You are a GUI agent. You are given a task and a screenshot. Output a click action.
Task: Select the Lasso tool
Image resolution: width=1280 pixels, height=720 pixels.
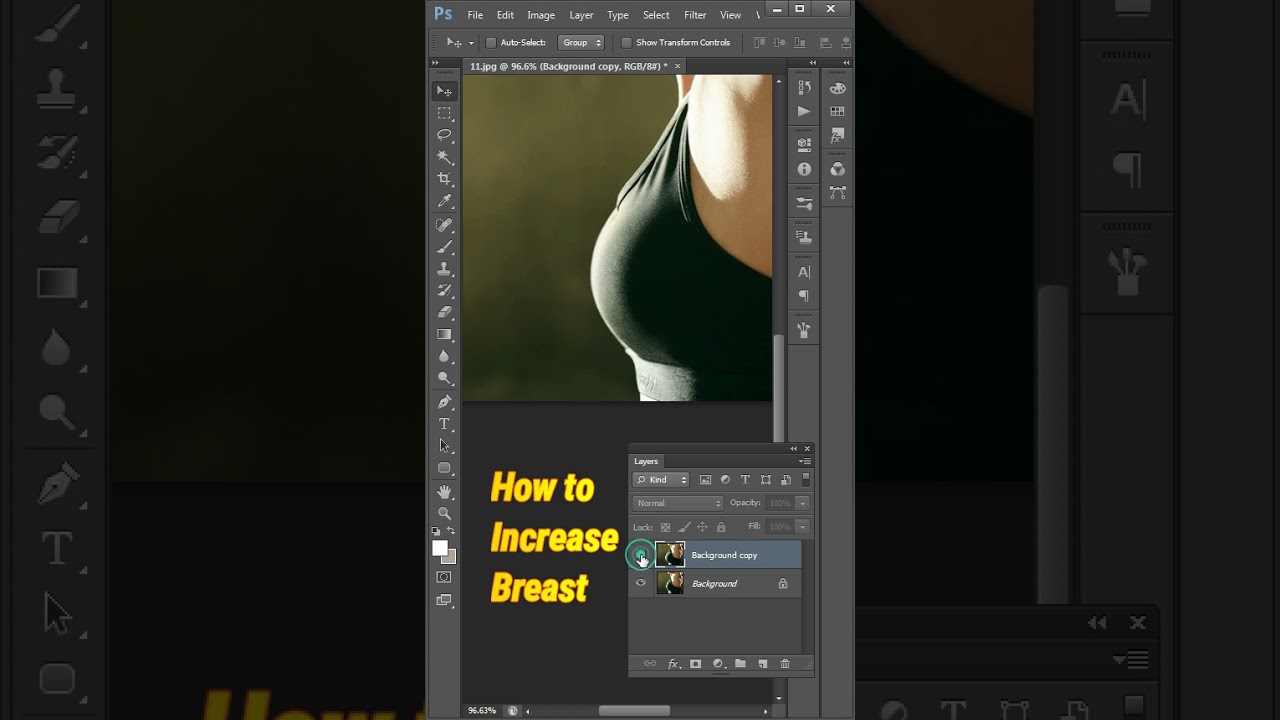click(x=445, y=135)
